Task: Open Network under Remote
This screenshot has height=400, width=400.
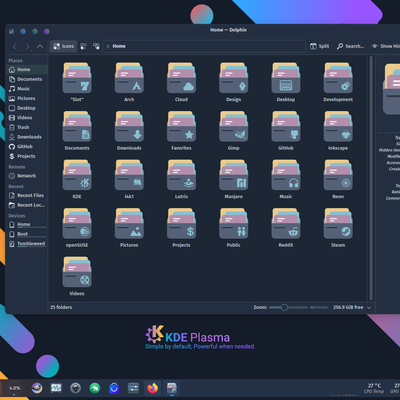Action: pos(27,176)
